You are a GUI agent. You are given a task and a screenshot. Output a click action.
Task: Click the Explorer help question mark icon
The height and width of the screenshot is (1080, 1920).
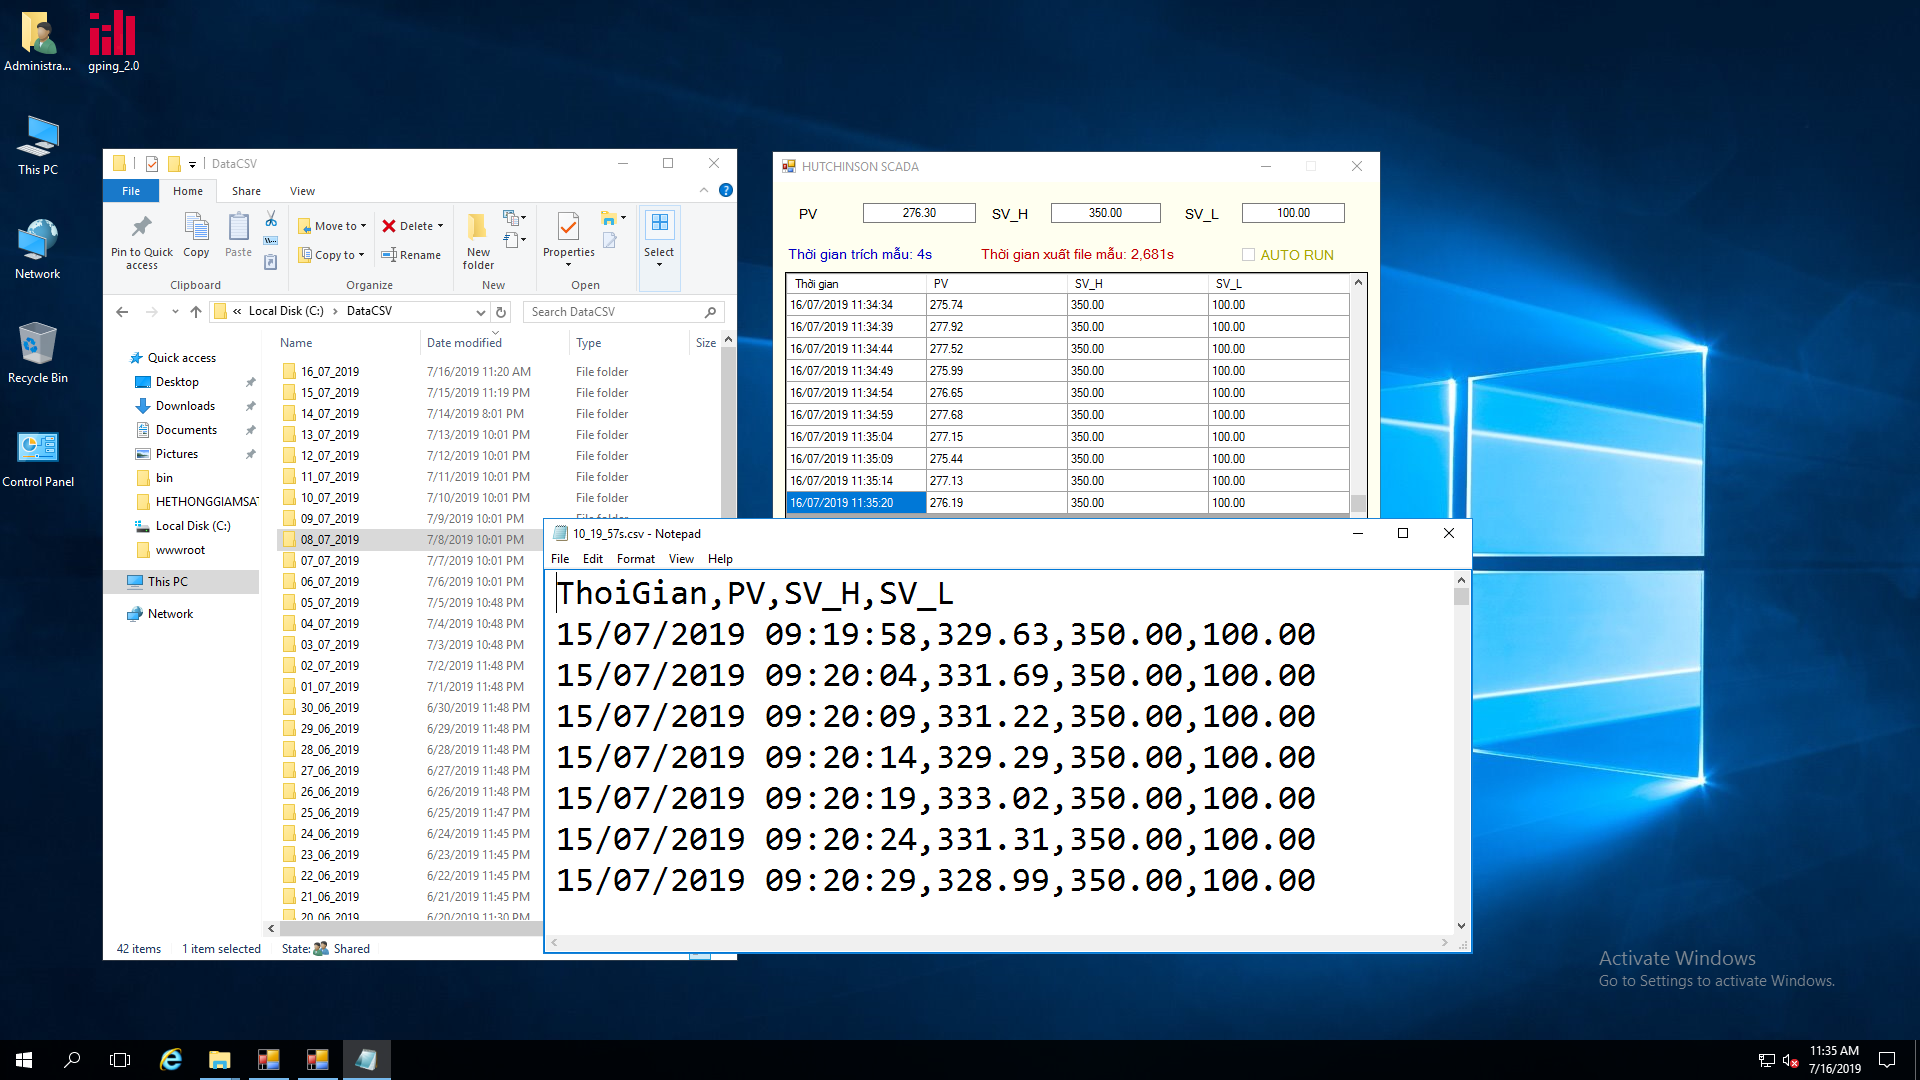coord(726,190)
